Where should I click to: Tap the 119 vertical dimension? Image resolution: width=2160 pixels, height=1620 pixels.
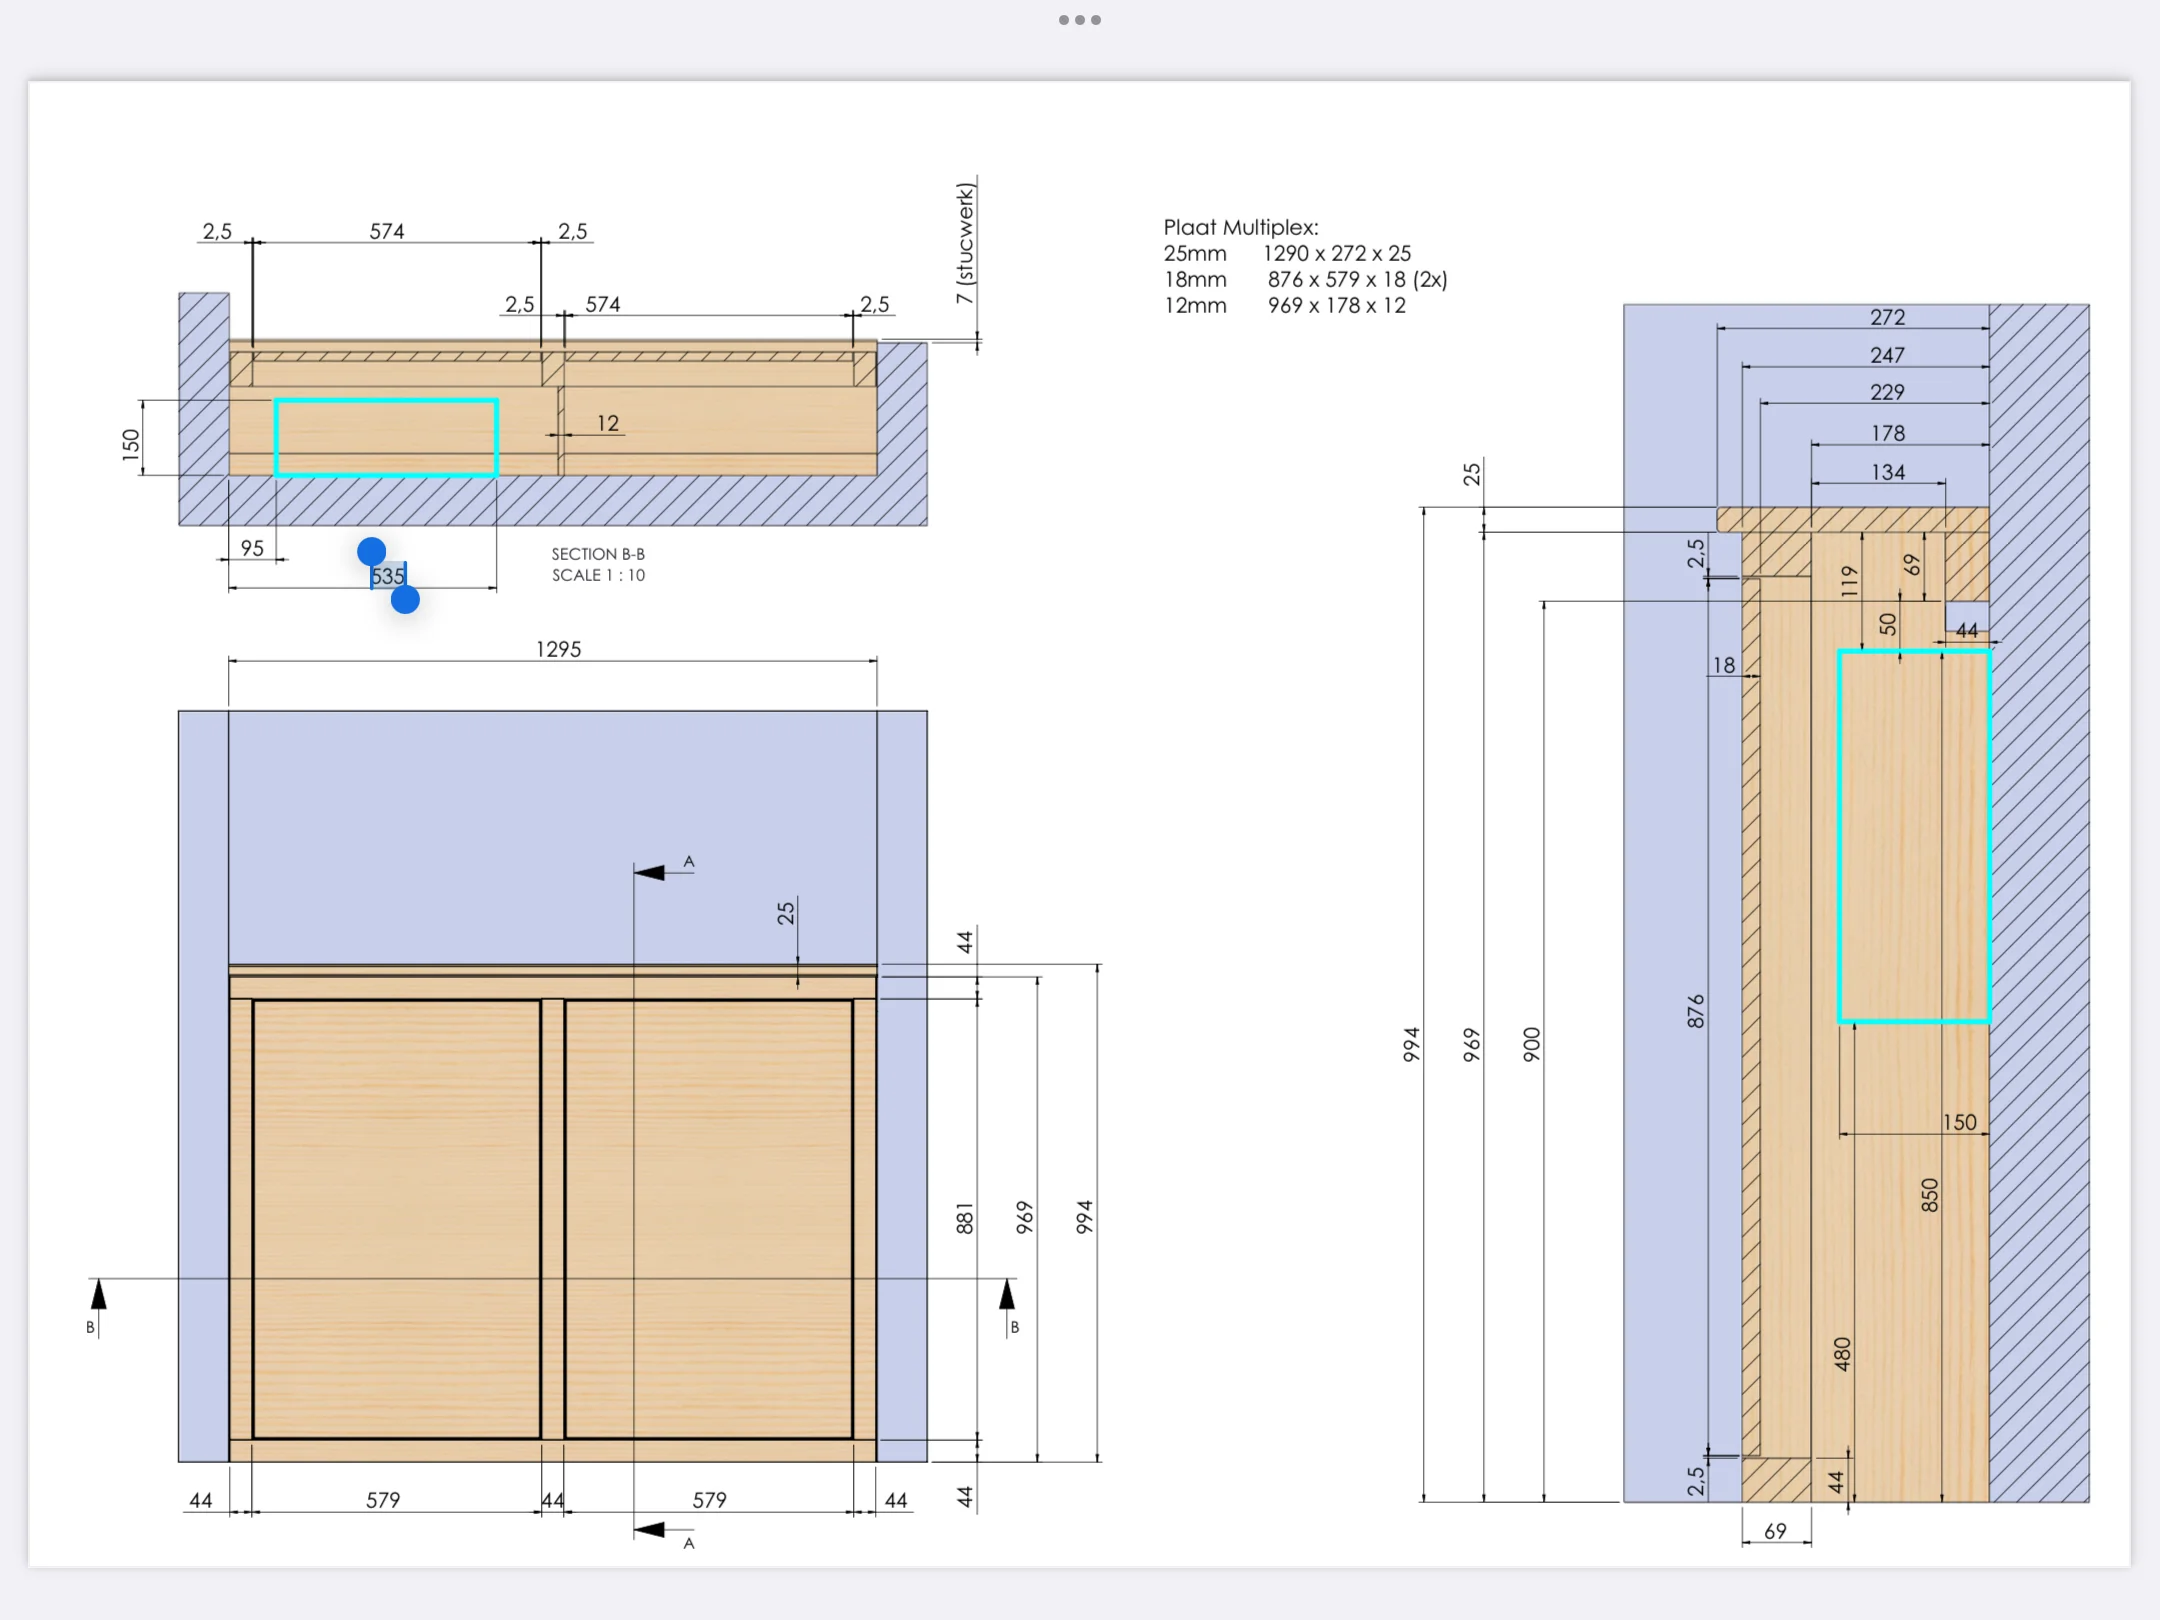[x=1849, y=581]
